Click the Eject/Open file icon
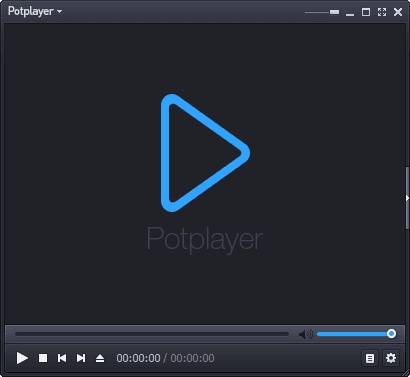The height and width of the screenshot is (377, 410). pyautogui.click(x=100, y=358)
